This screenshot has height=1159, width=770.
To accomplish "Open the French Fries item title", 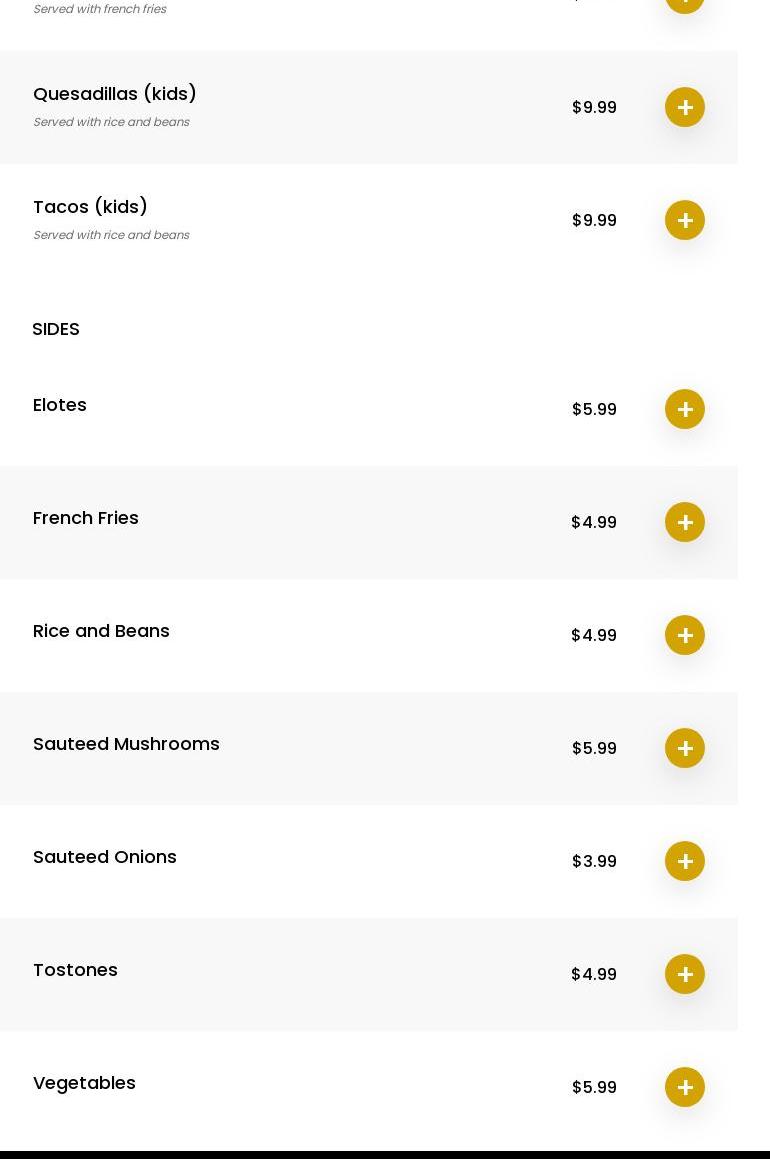I will pos(86,518).
